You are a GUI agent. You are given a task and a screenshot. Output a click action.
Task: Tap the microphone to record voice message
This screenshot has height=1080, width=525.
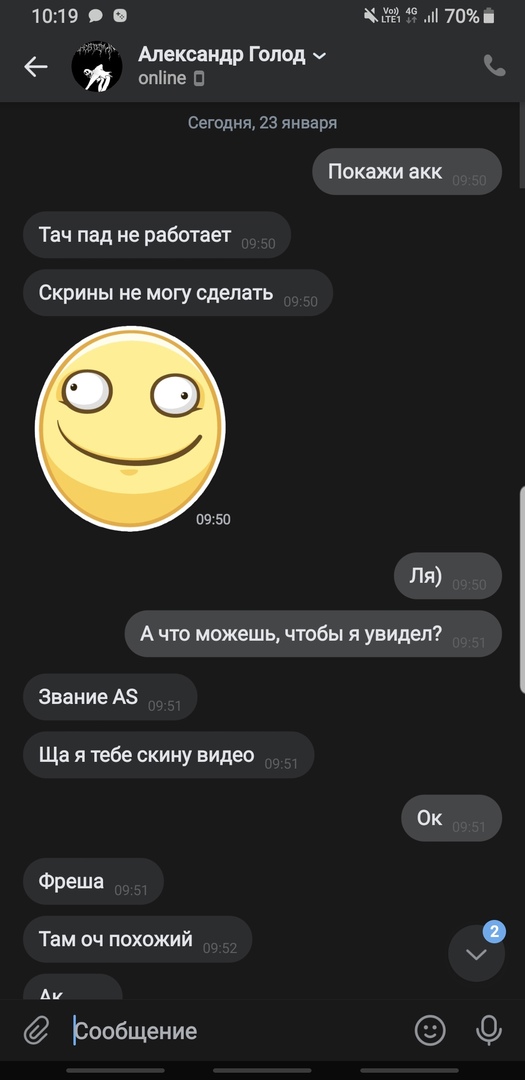(x=488, y=1030)
